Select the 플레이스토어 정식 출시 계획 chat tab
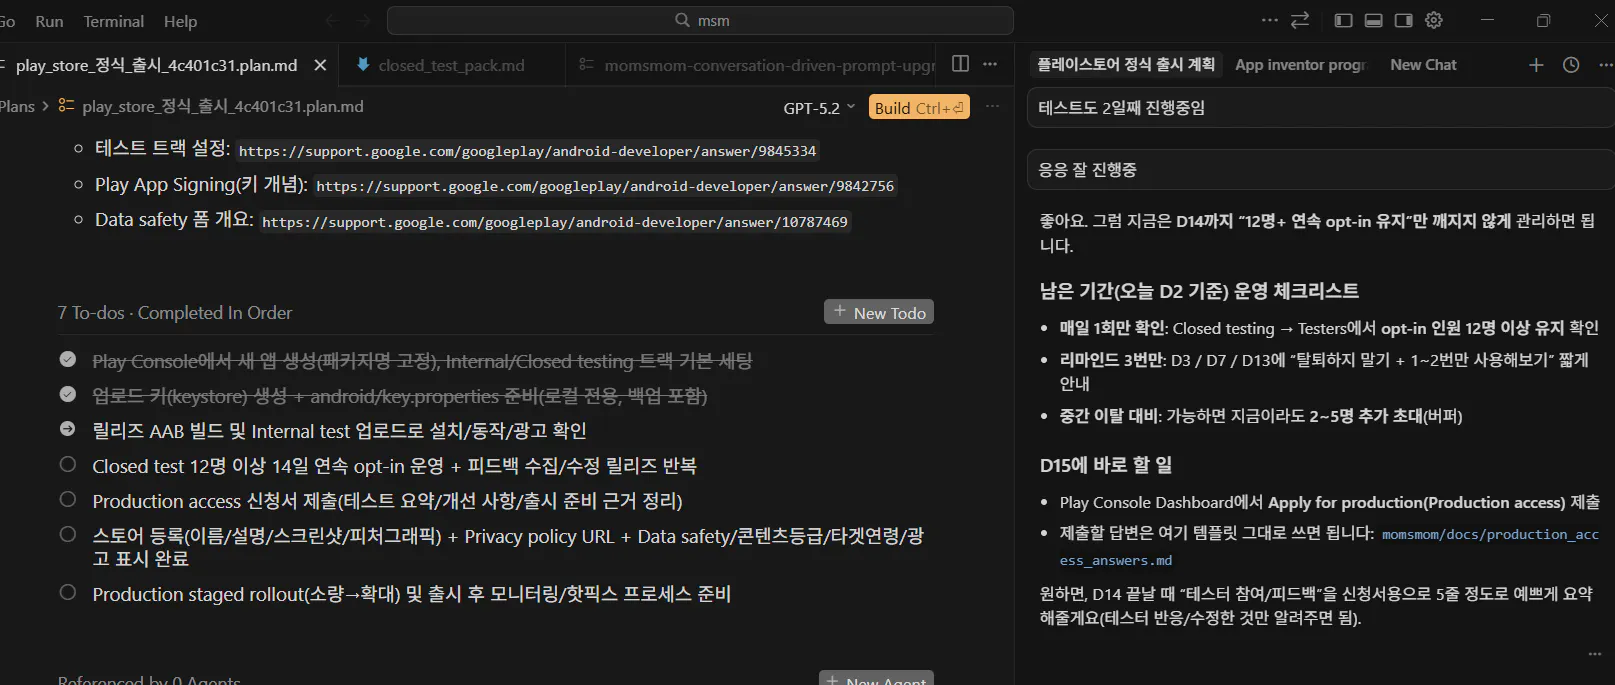The height and width of the screenshot is (685, 1615). (x=1126, y=65)
